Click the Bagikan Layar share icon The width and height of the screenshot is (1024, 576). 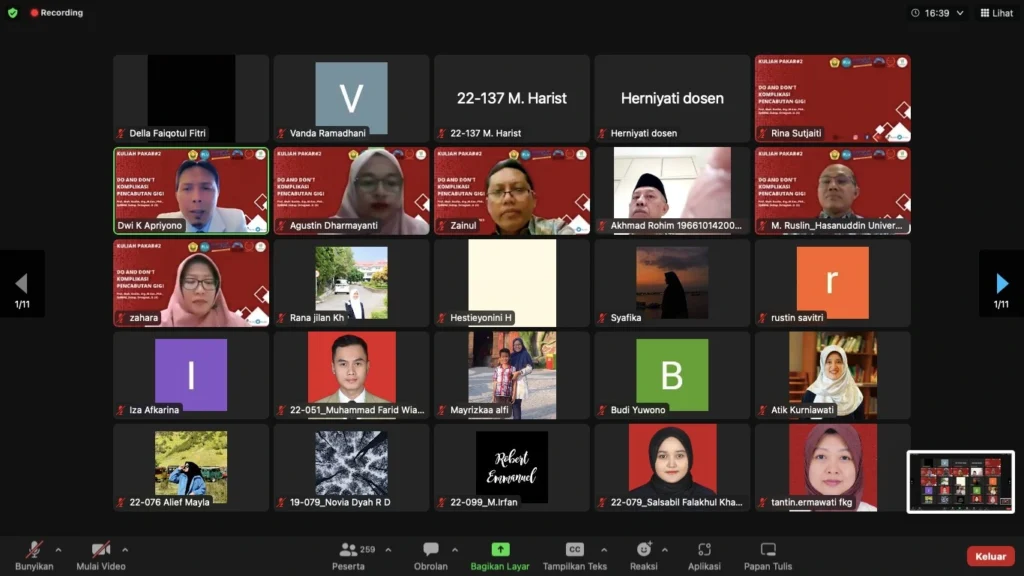click(x=500, y=549)
